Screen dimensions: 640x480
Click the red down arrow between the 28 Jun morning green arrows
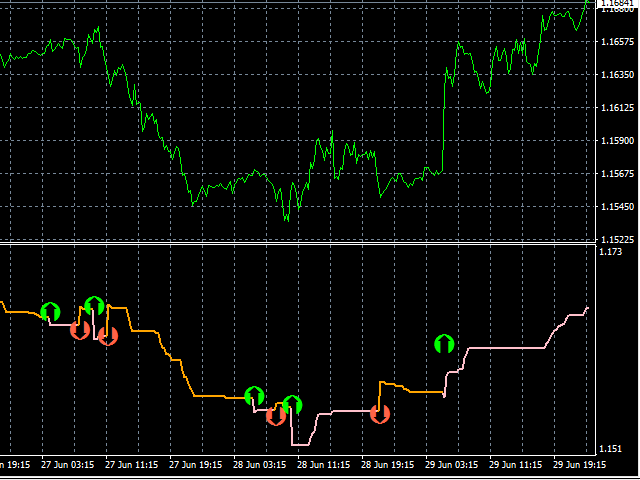coord(276,416)
